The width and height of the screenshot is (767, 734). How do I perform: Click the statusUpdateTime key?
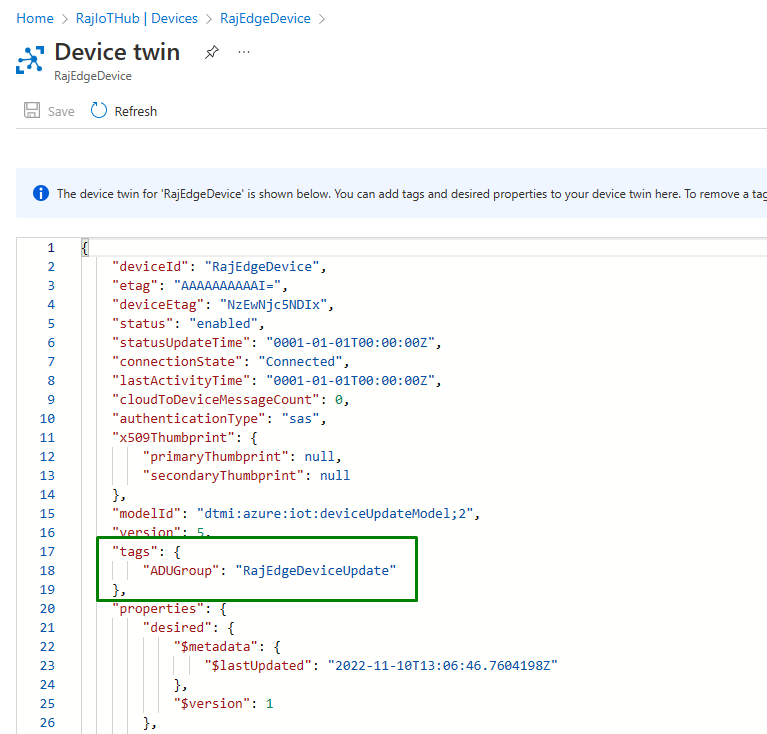pos(181,343)
